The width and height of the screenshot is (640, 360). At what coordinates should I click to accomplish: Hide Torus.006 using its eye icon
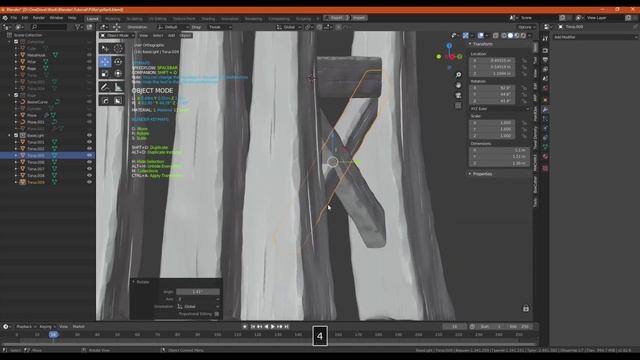89,162
